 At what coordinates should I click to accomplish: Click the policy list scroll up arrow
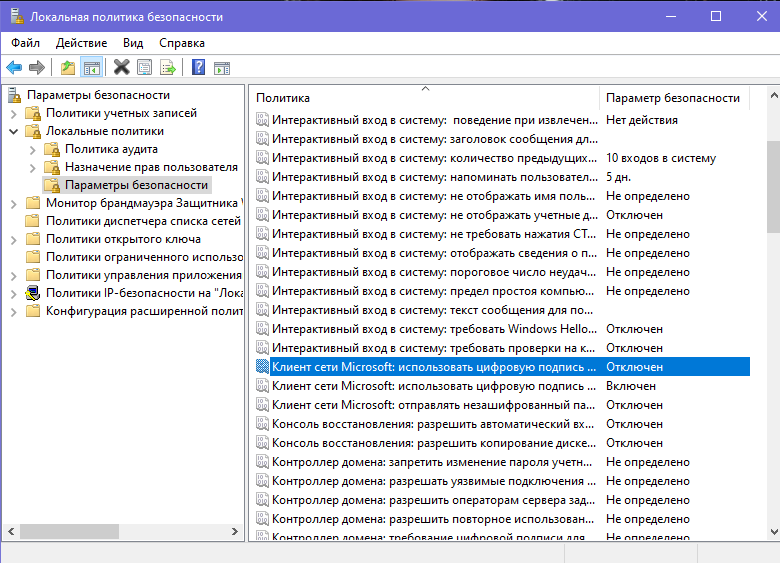(774, 94)
